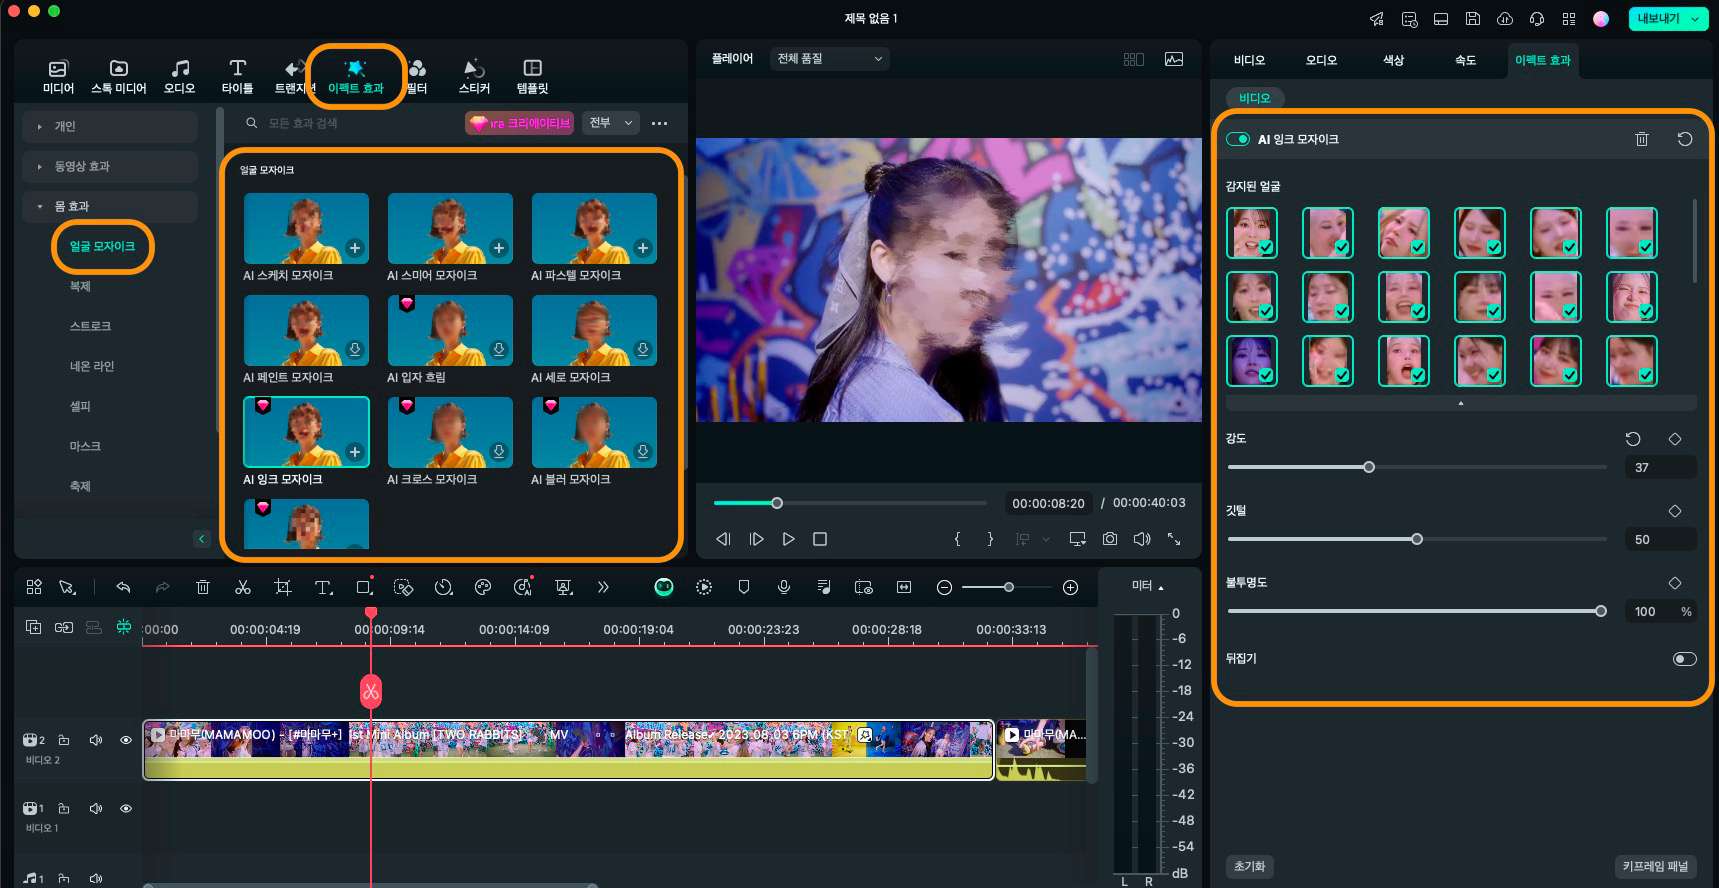Stop the preview playback
Image resolution: width=1719 pixels, height=888 pixels.
point(820,539)
